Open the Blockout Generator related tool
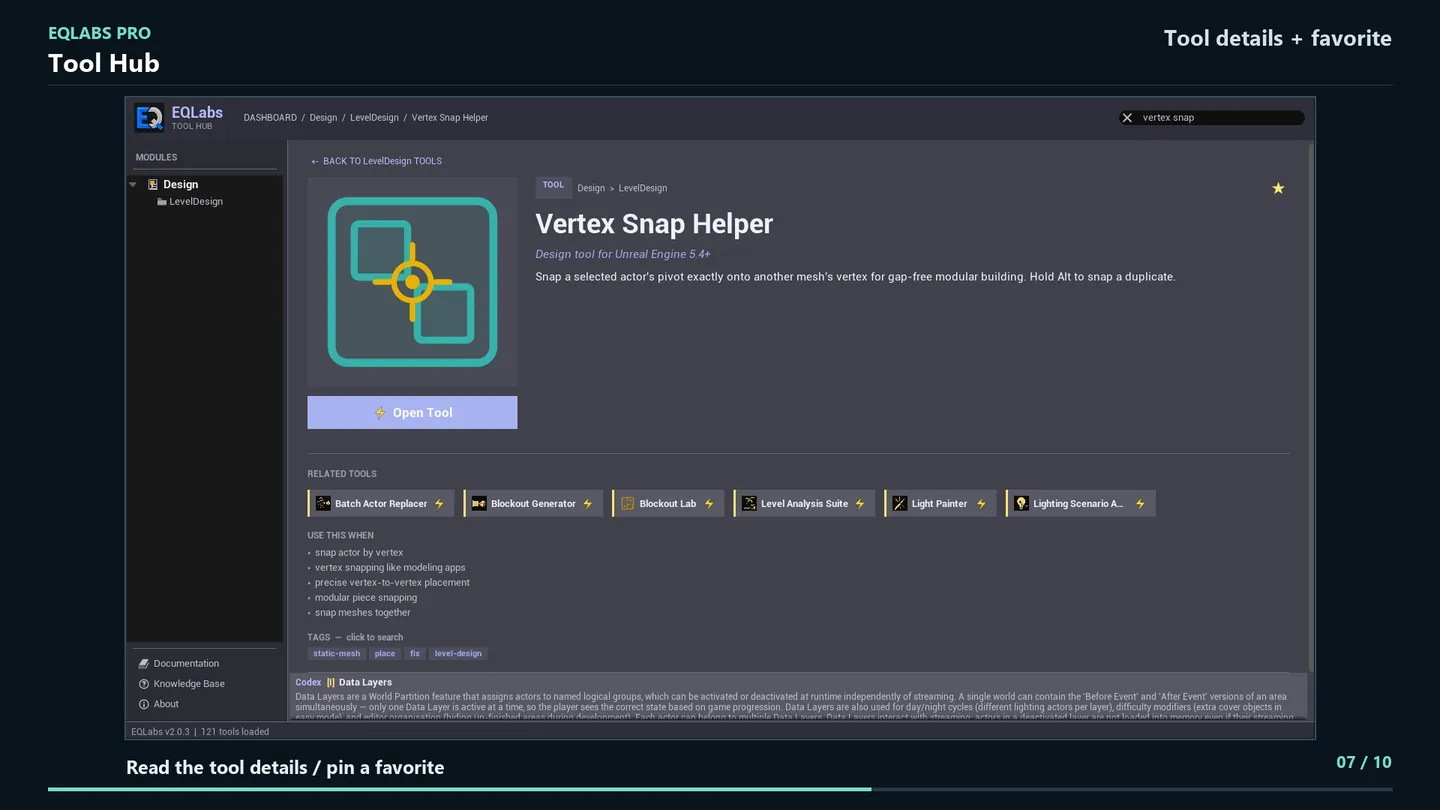 tap(533, 504)
